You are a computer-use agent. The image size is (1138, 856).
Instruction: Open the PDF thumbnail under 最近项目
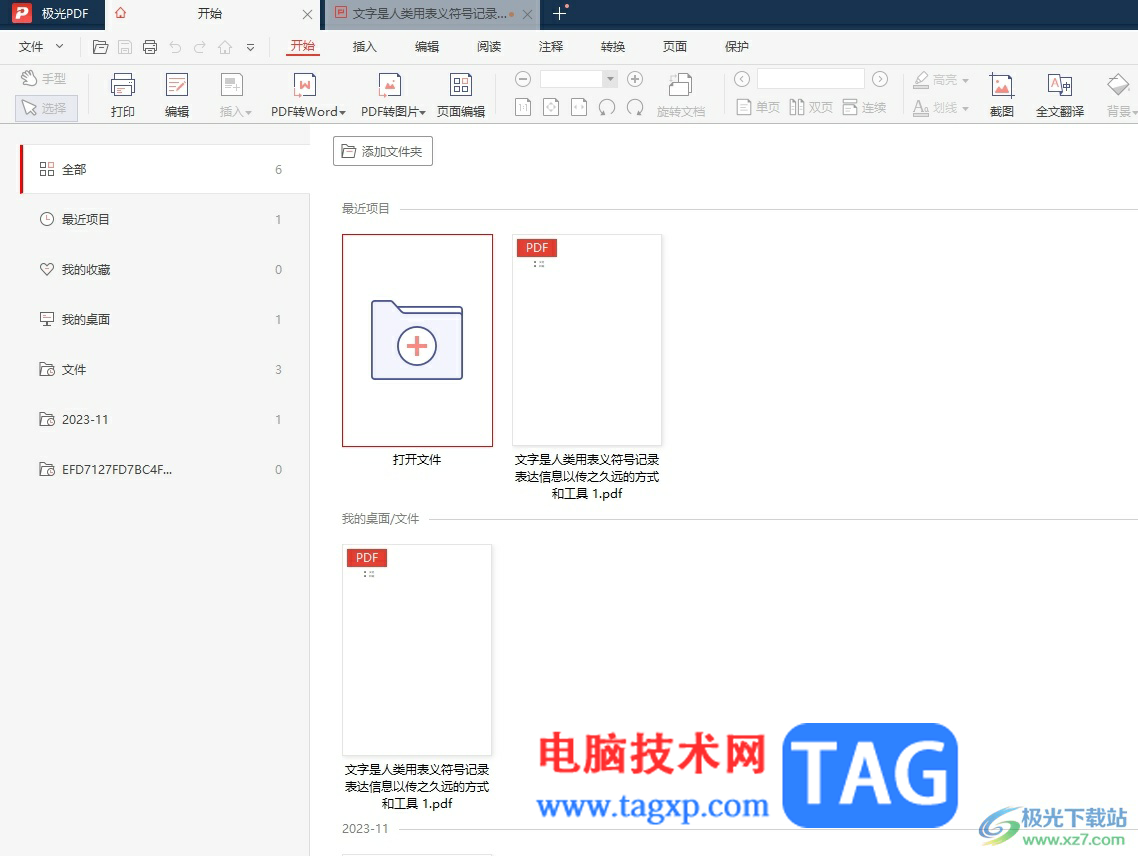point(586,340)
